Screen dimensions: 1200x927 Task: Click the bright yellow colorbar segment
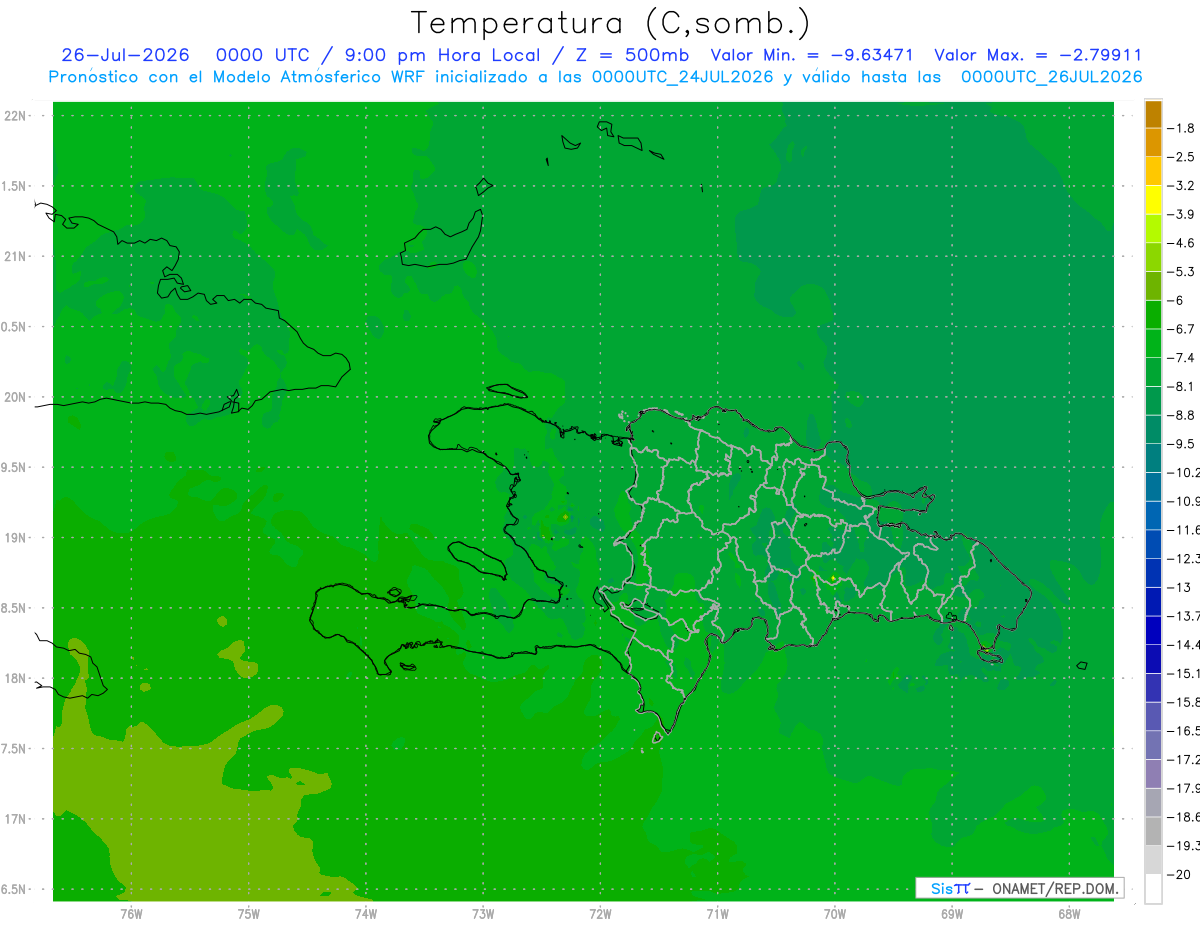(x=1153, y=200)
